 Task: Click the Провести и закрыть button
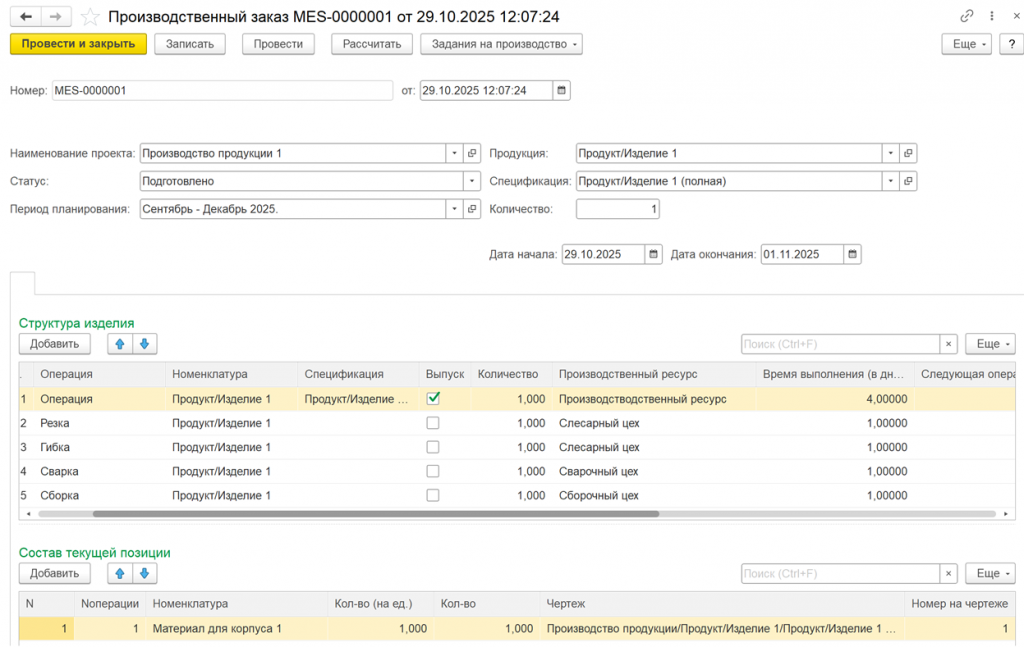pos(78,44)
